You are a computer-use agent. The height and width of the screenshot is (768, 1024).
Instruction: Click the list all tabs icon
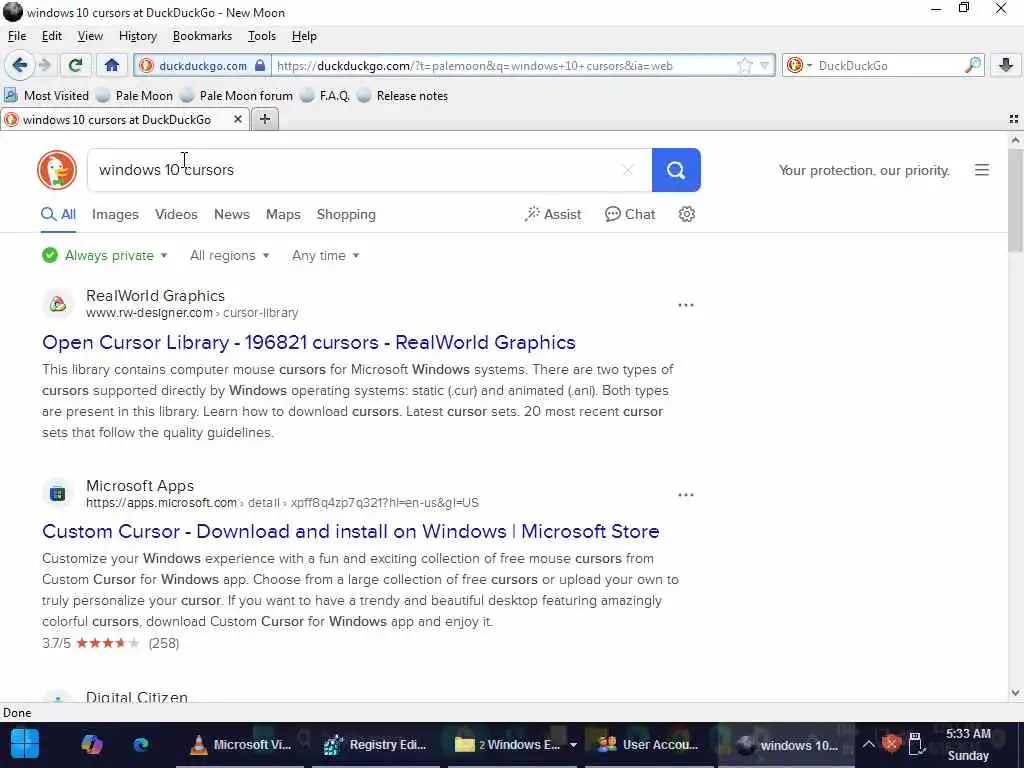[1014, 119]
